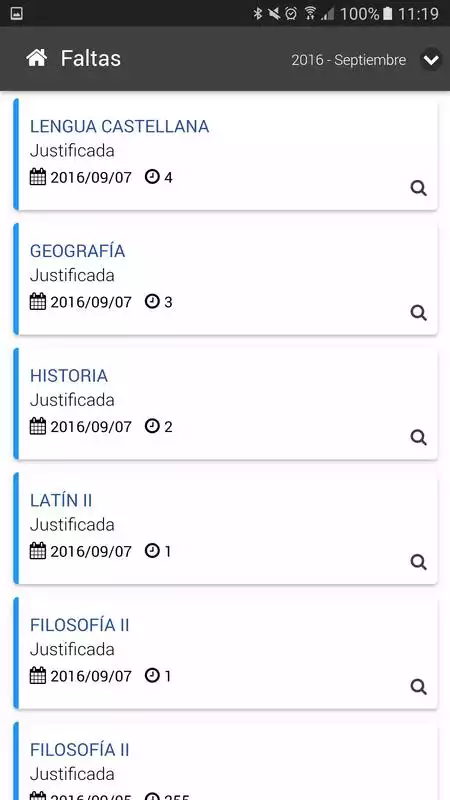Image resolution: width=450 pixels, height=800 pixels.
Task: Tap the Bluetooth icon in status bar
Action: point(258,14)
